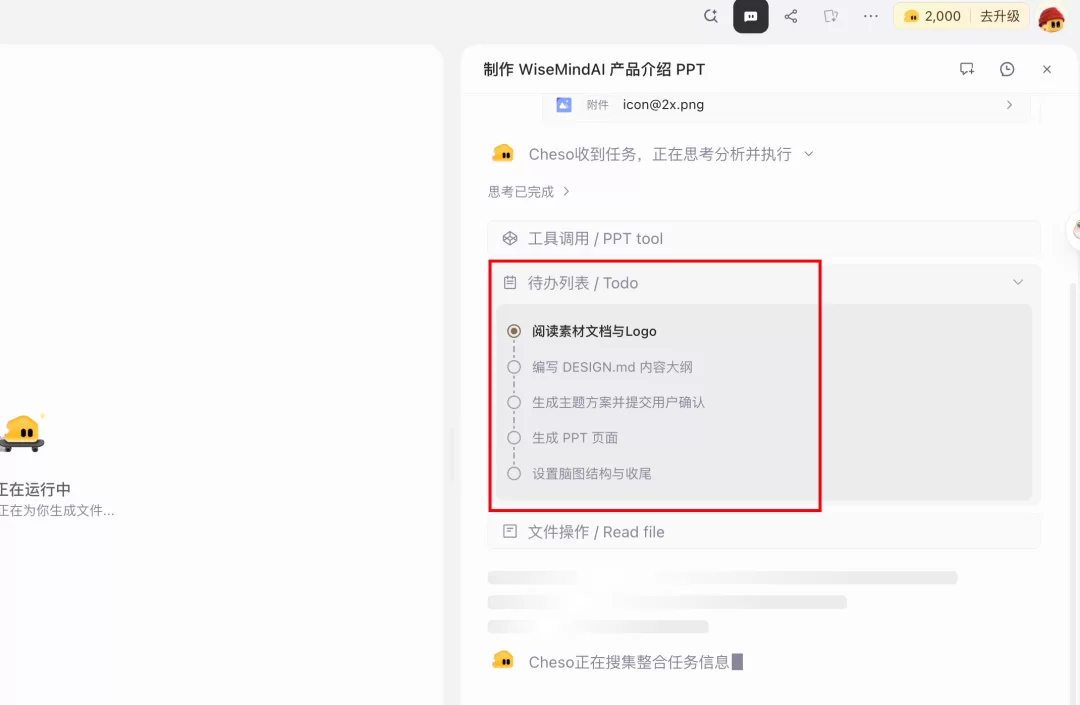Click the 设置脑图结构与收尾 todo text
This screenshot has width=1080, height=705.
(x=591, y=474)
